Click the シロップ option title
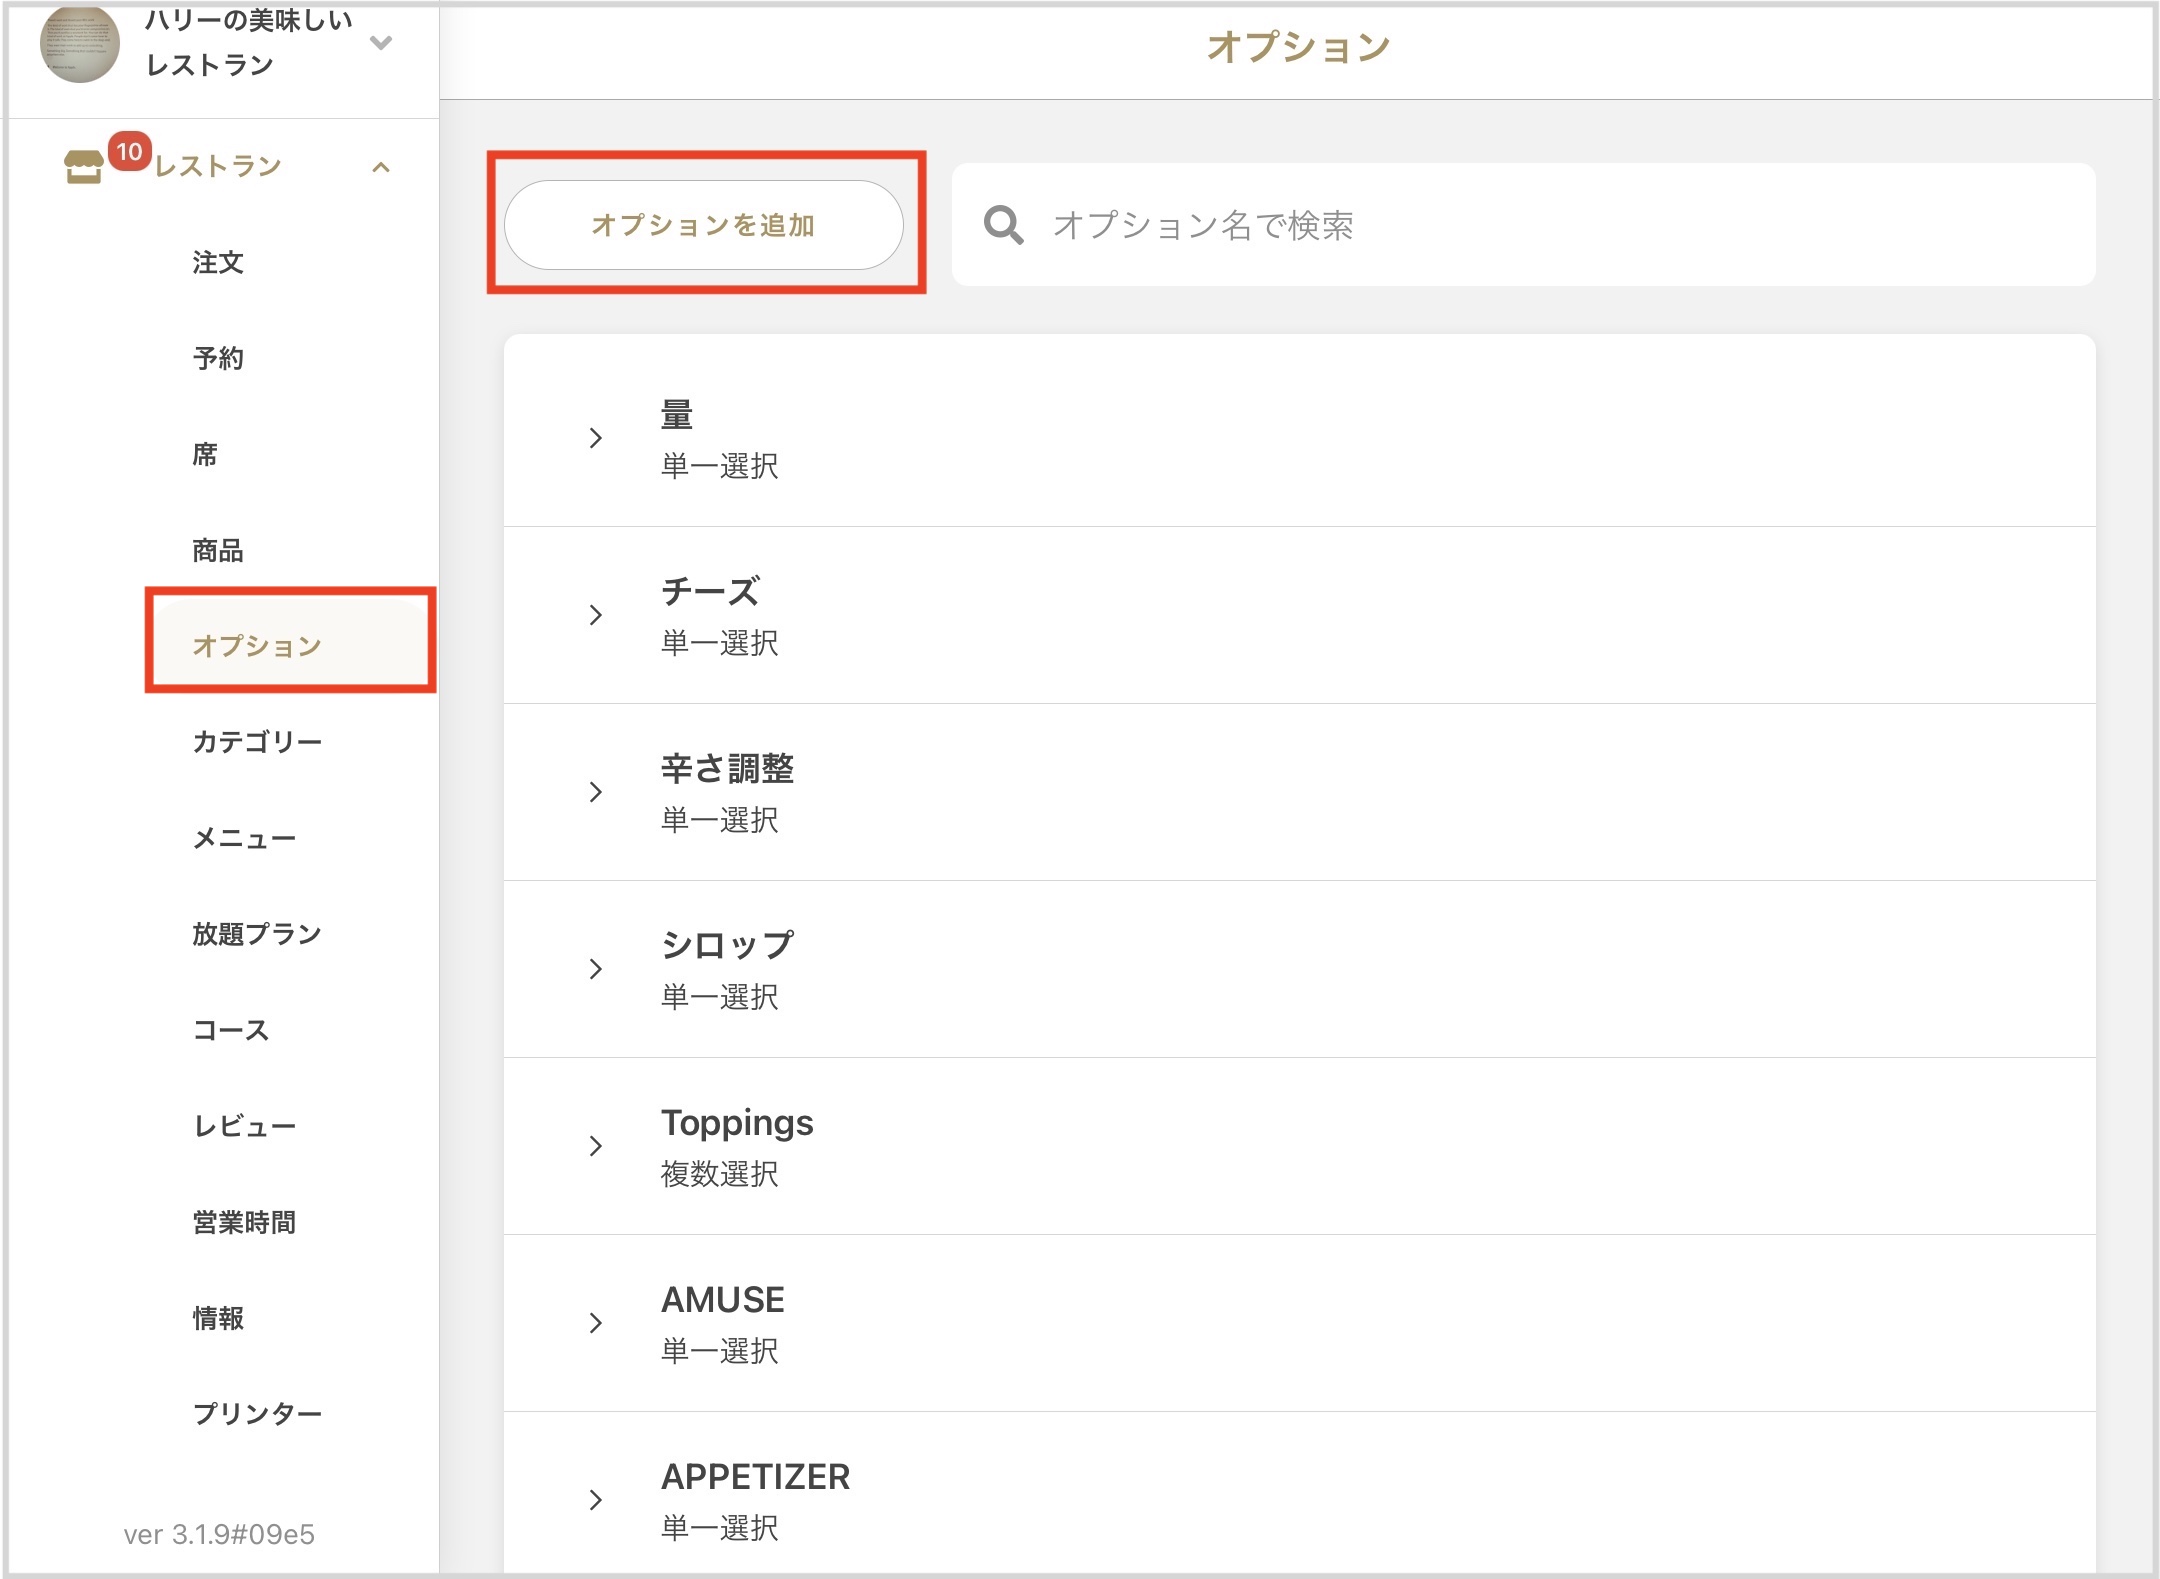 (x=727, y=946)
